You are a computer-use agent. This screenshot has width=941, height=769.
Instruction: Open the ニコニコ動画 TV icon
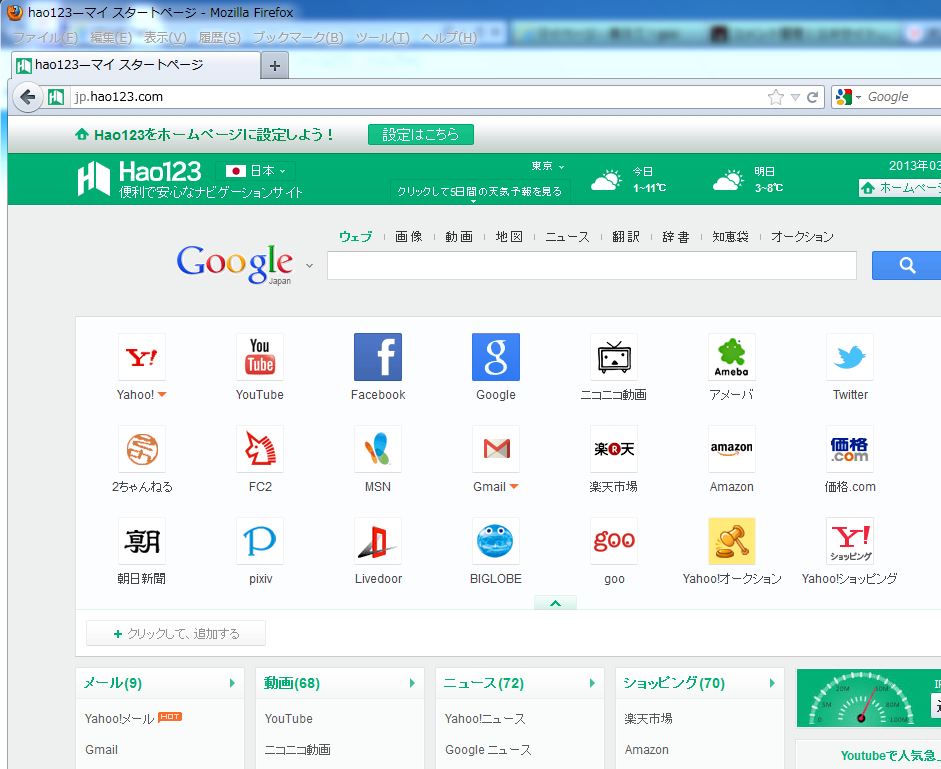coord(614,357)
